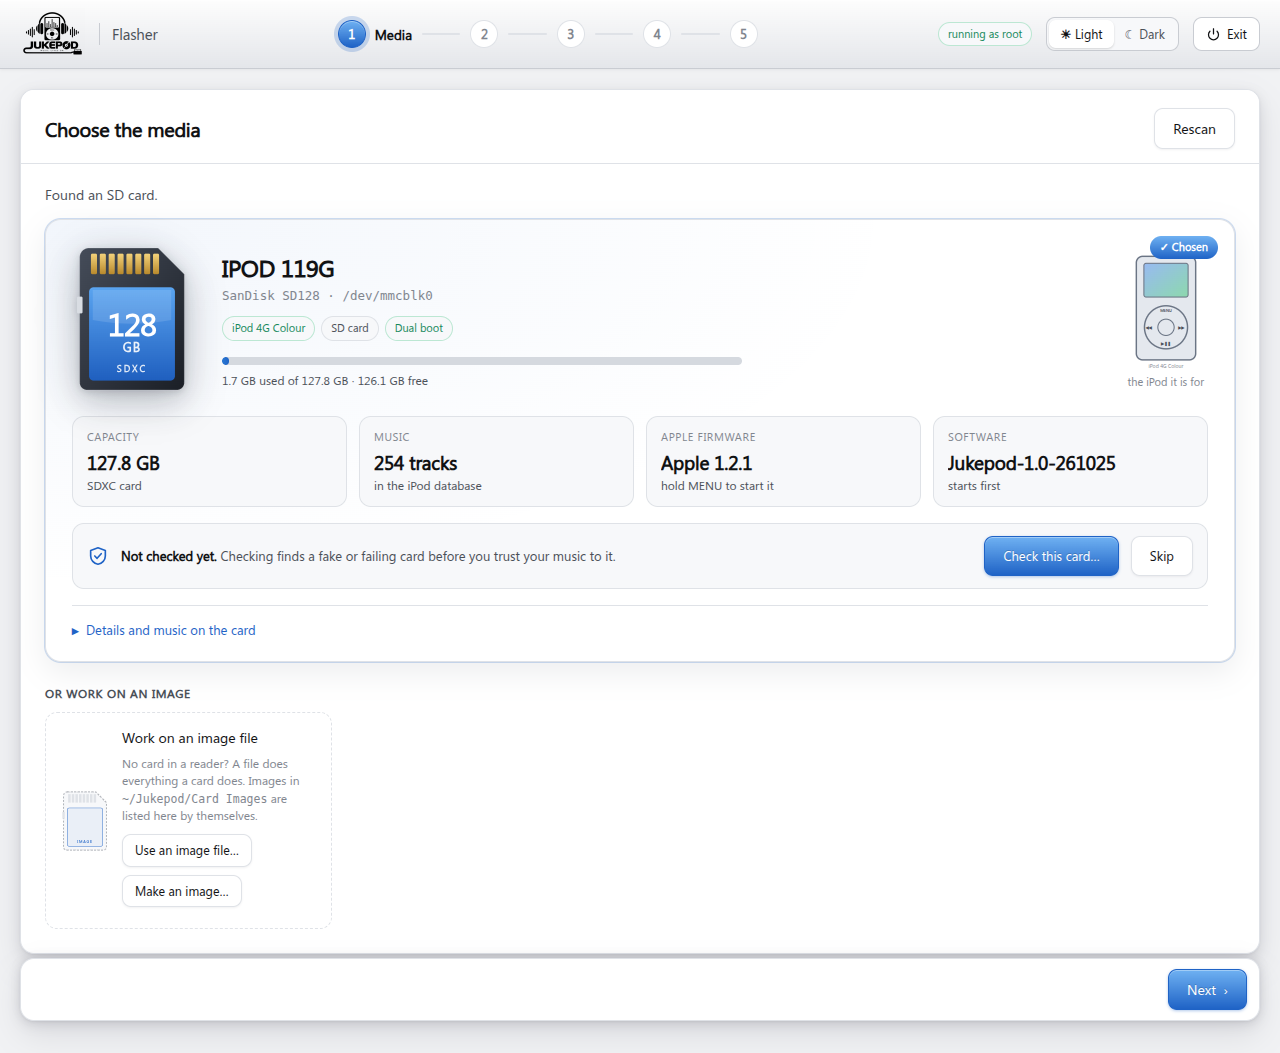Rescan for media
The height and width of the screenshot is (1053, 1280).
click(x=1194, y=129)
